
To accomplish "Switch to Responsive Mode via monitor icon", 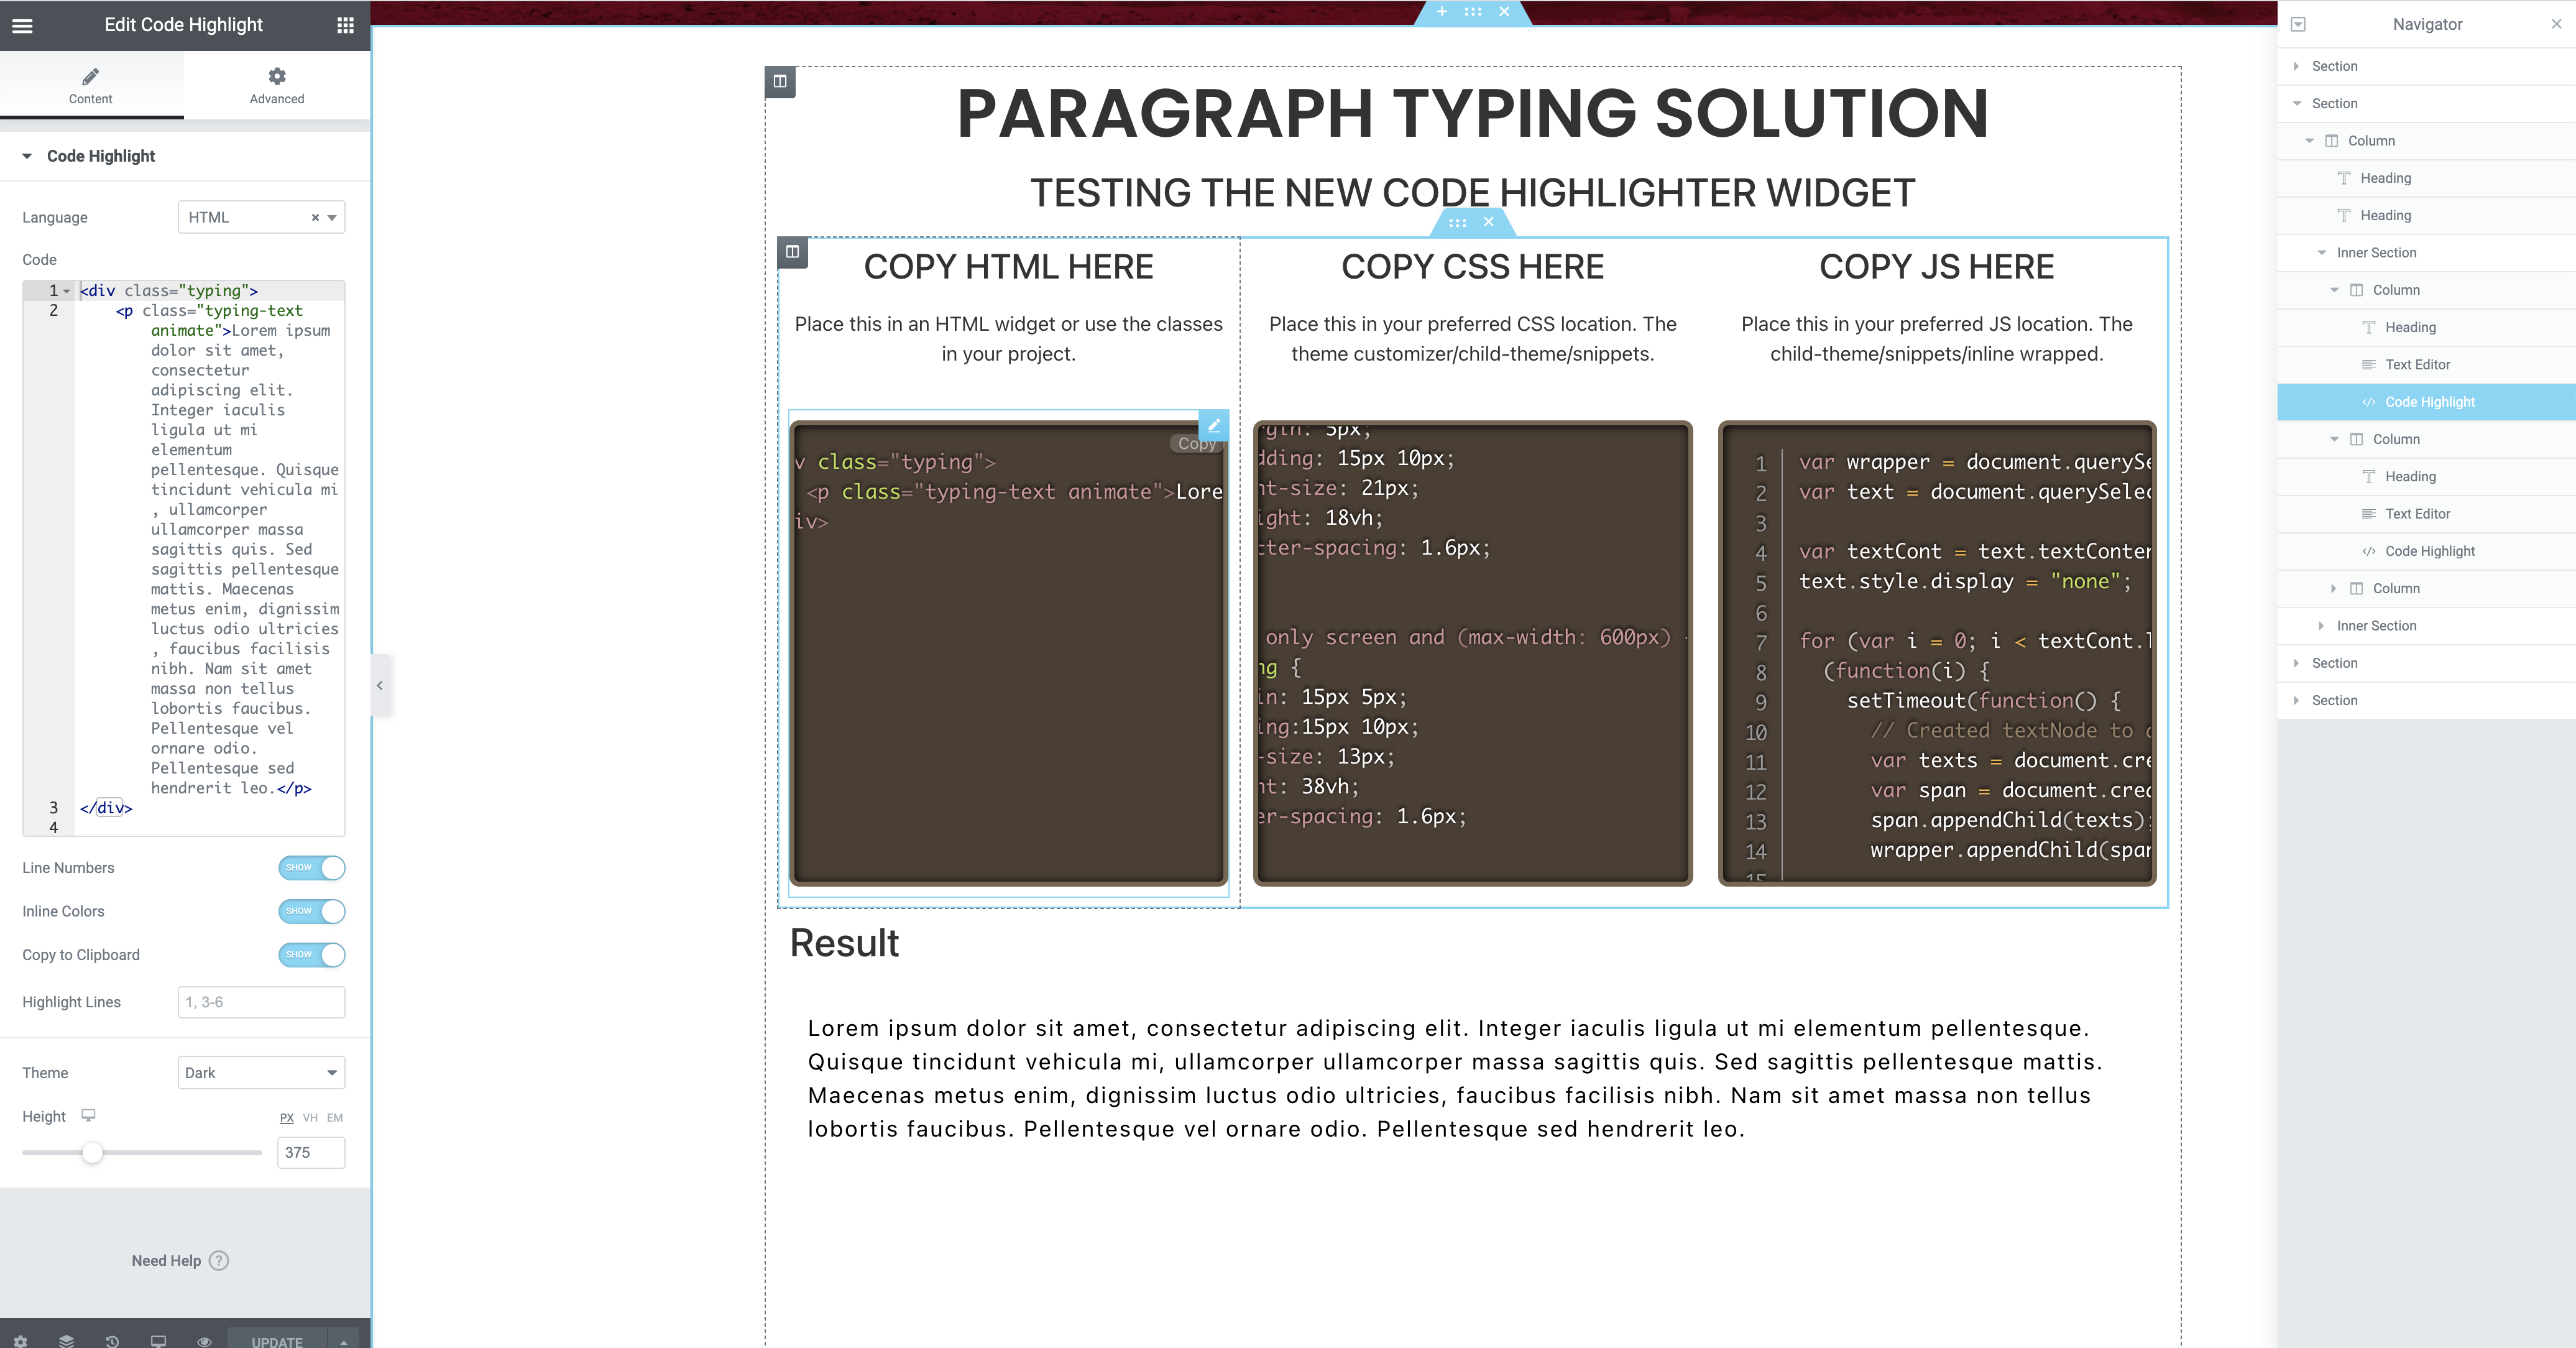I will 158,1340.
